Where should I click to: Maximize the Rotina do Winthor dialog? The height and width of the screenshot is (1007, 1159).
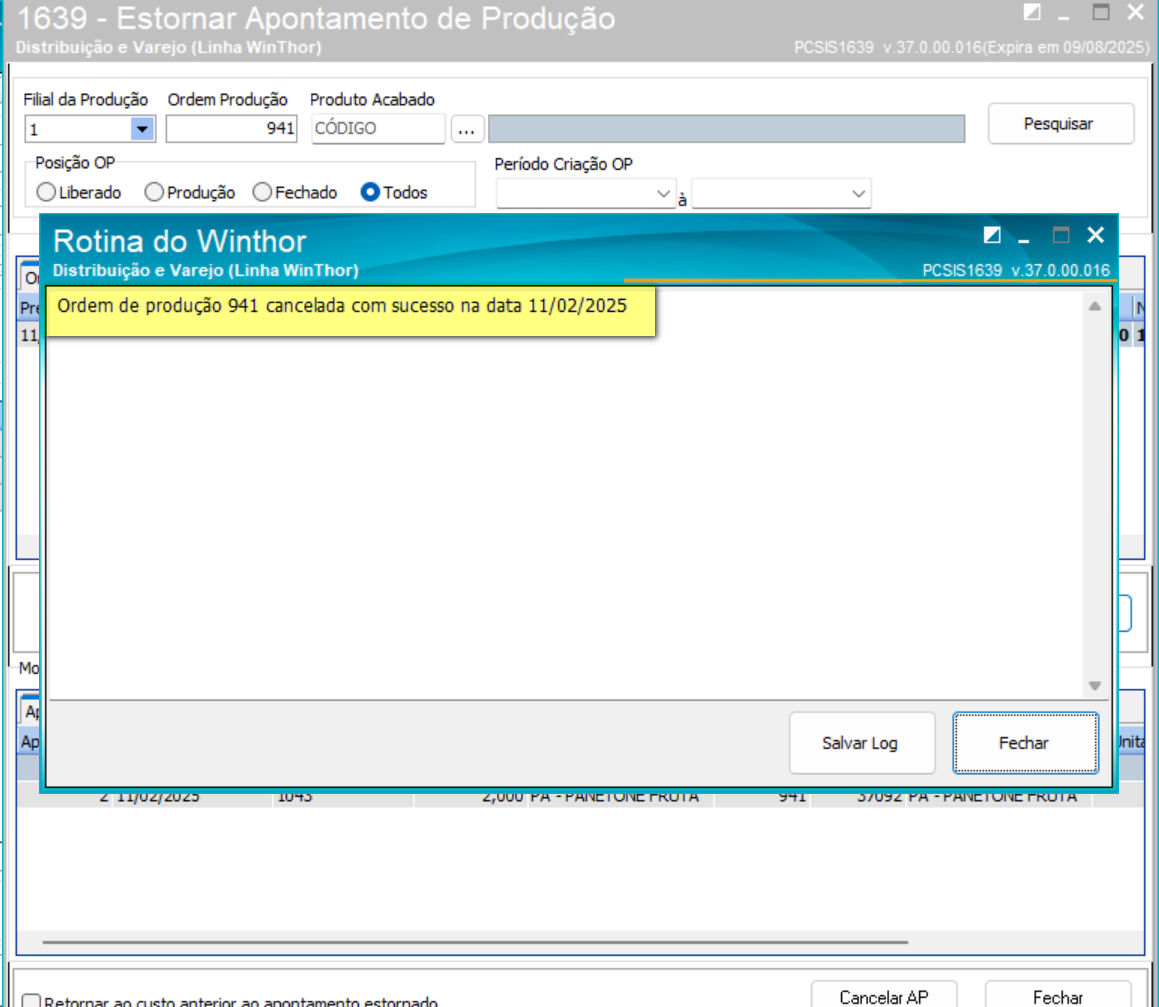(x=1061, y=235)
